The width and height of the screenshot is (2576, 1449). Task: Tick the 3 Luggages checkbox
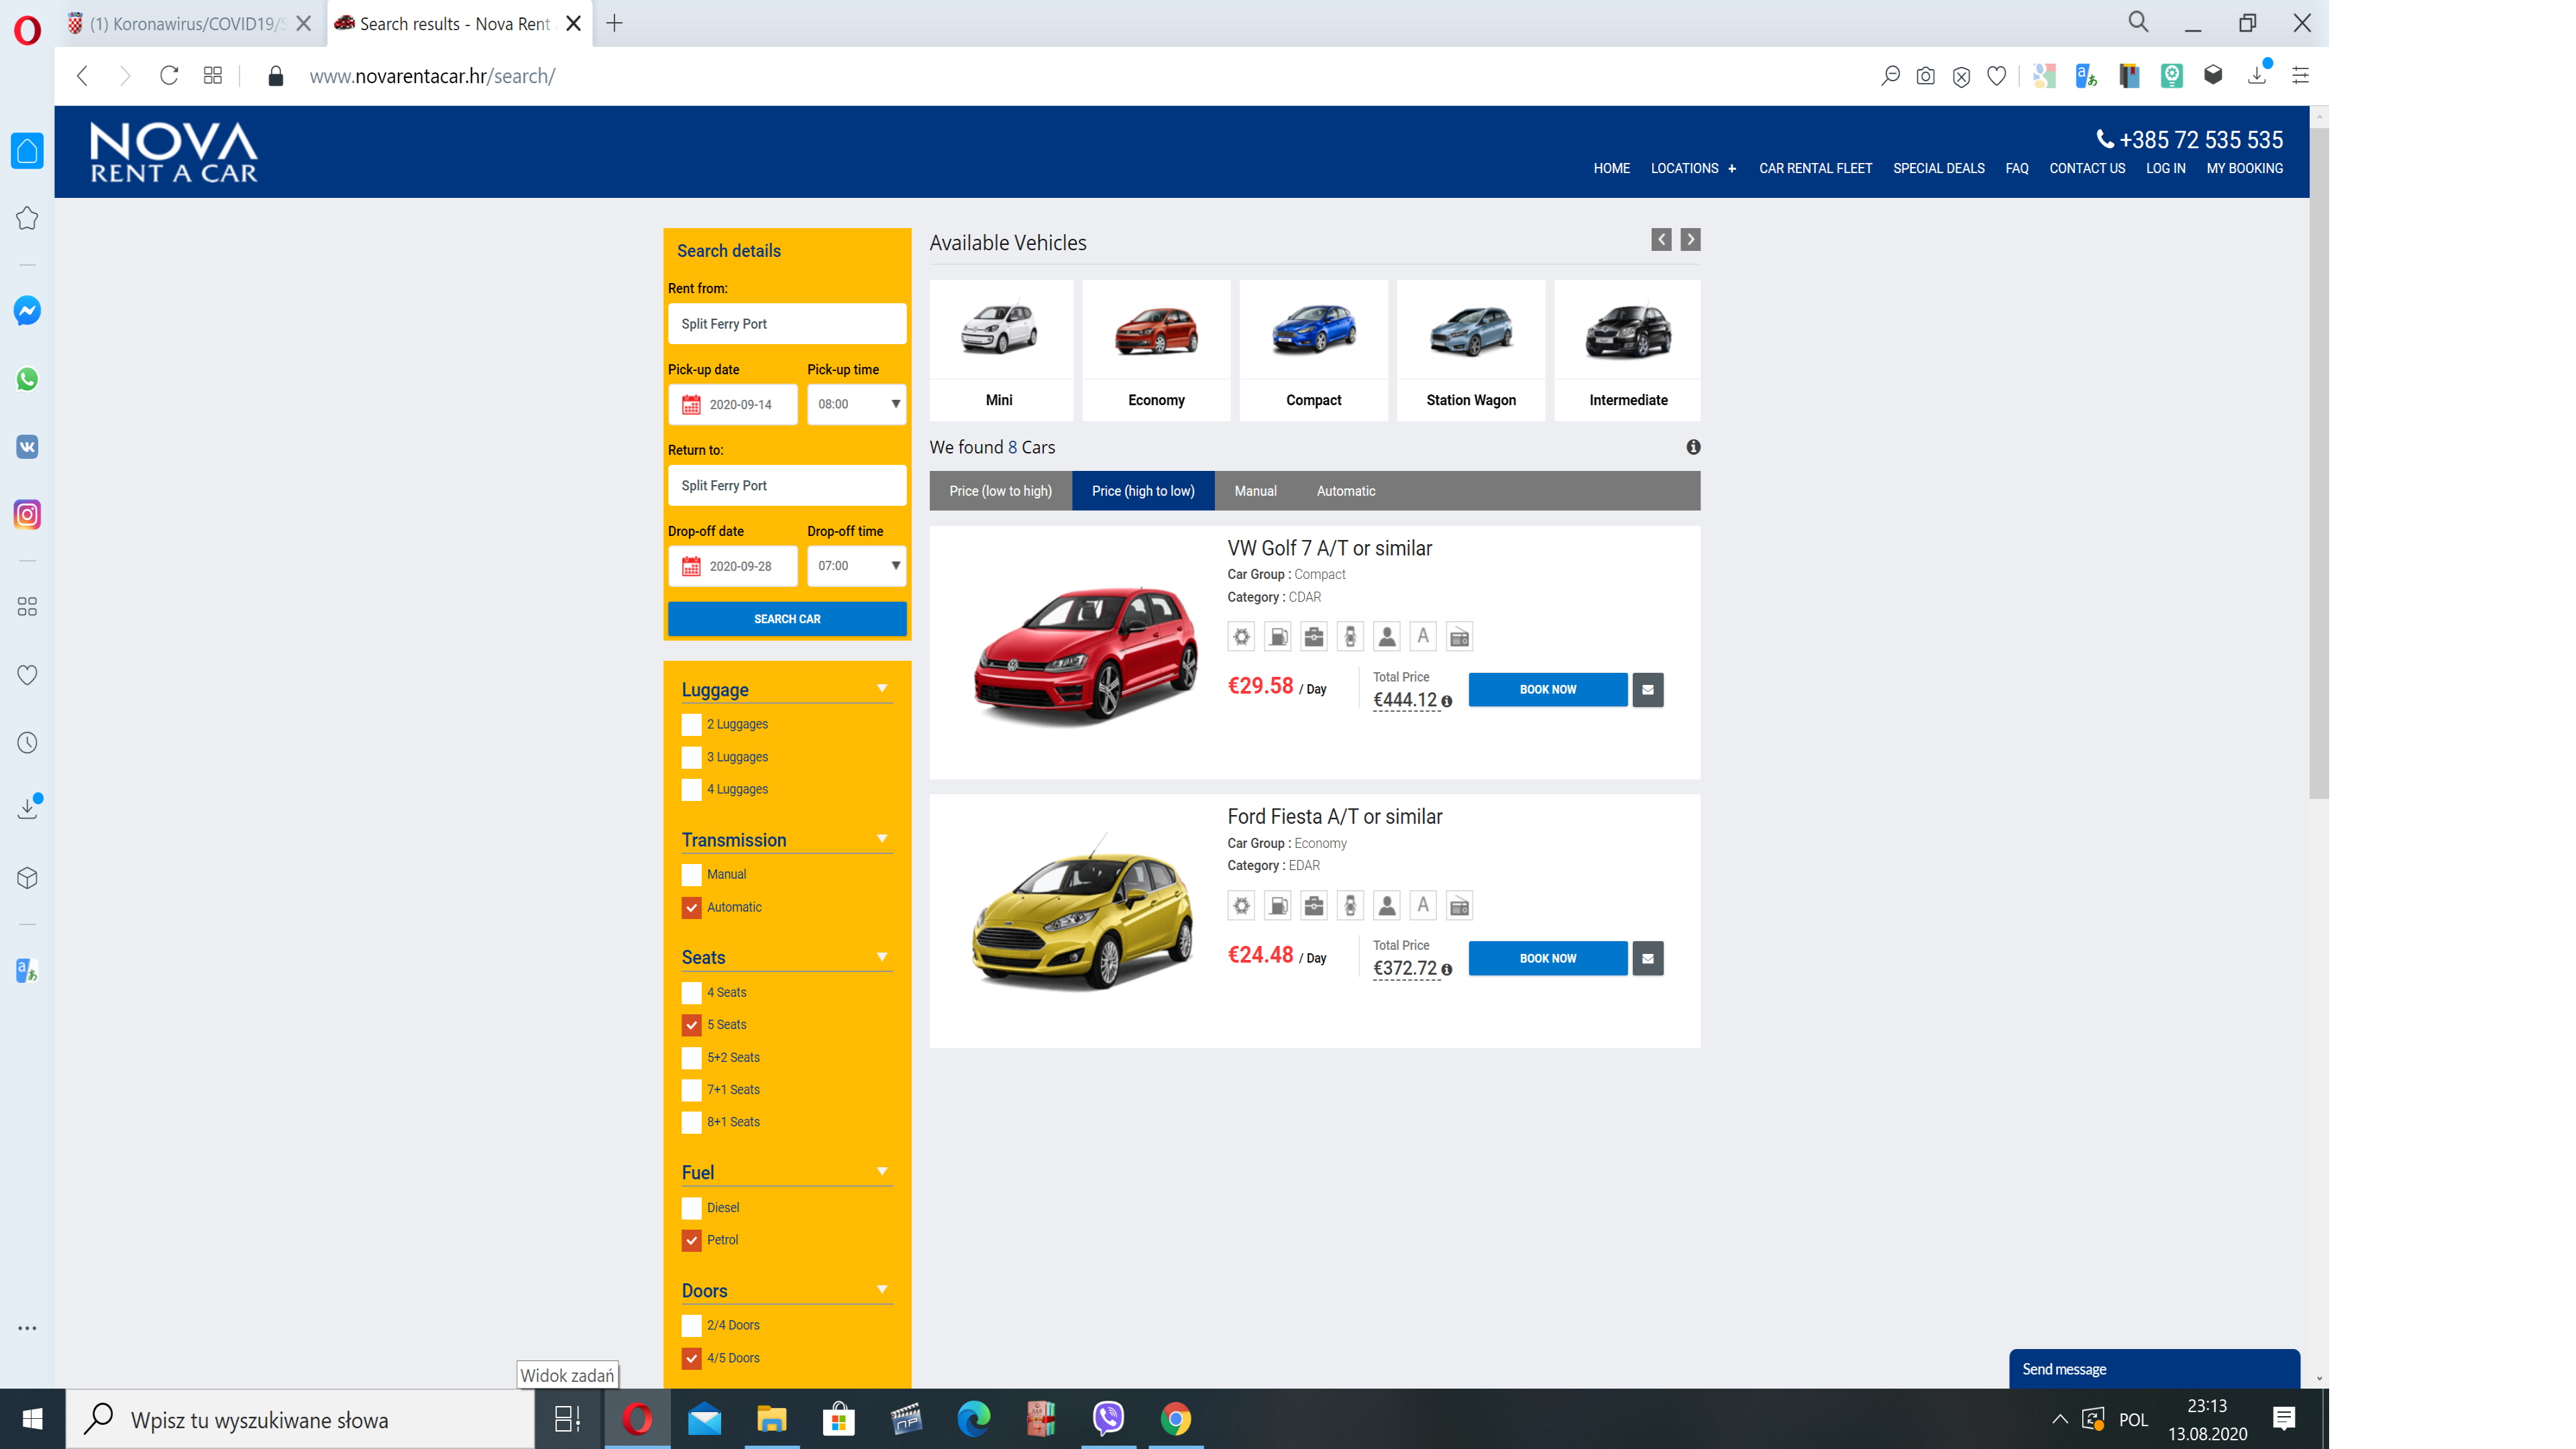point(691,757)
